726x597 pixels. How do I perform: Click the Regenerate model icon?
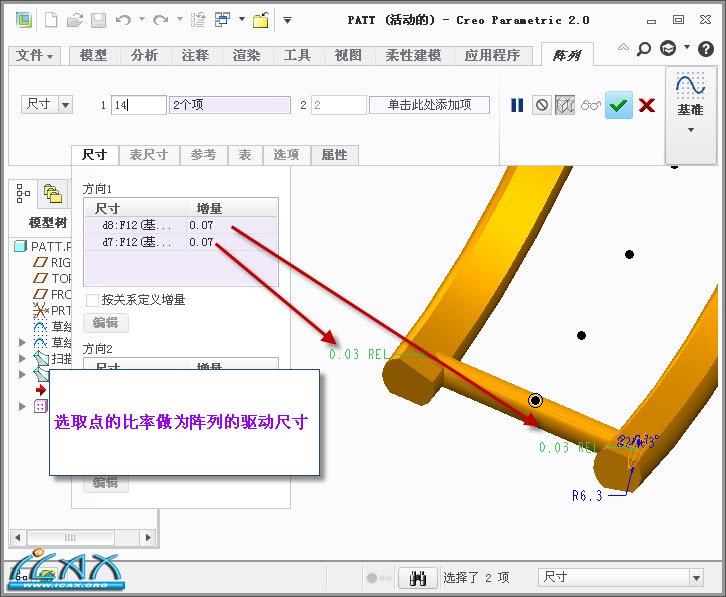198,20
